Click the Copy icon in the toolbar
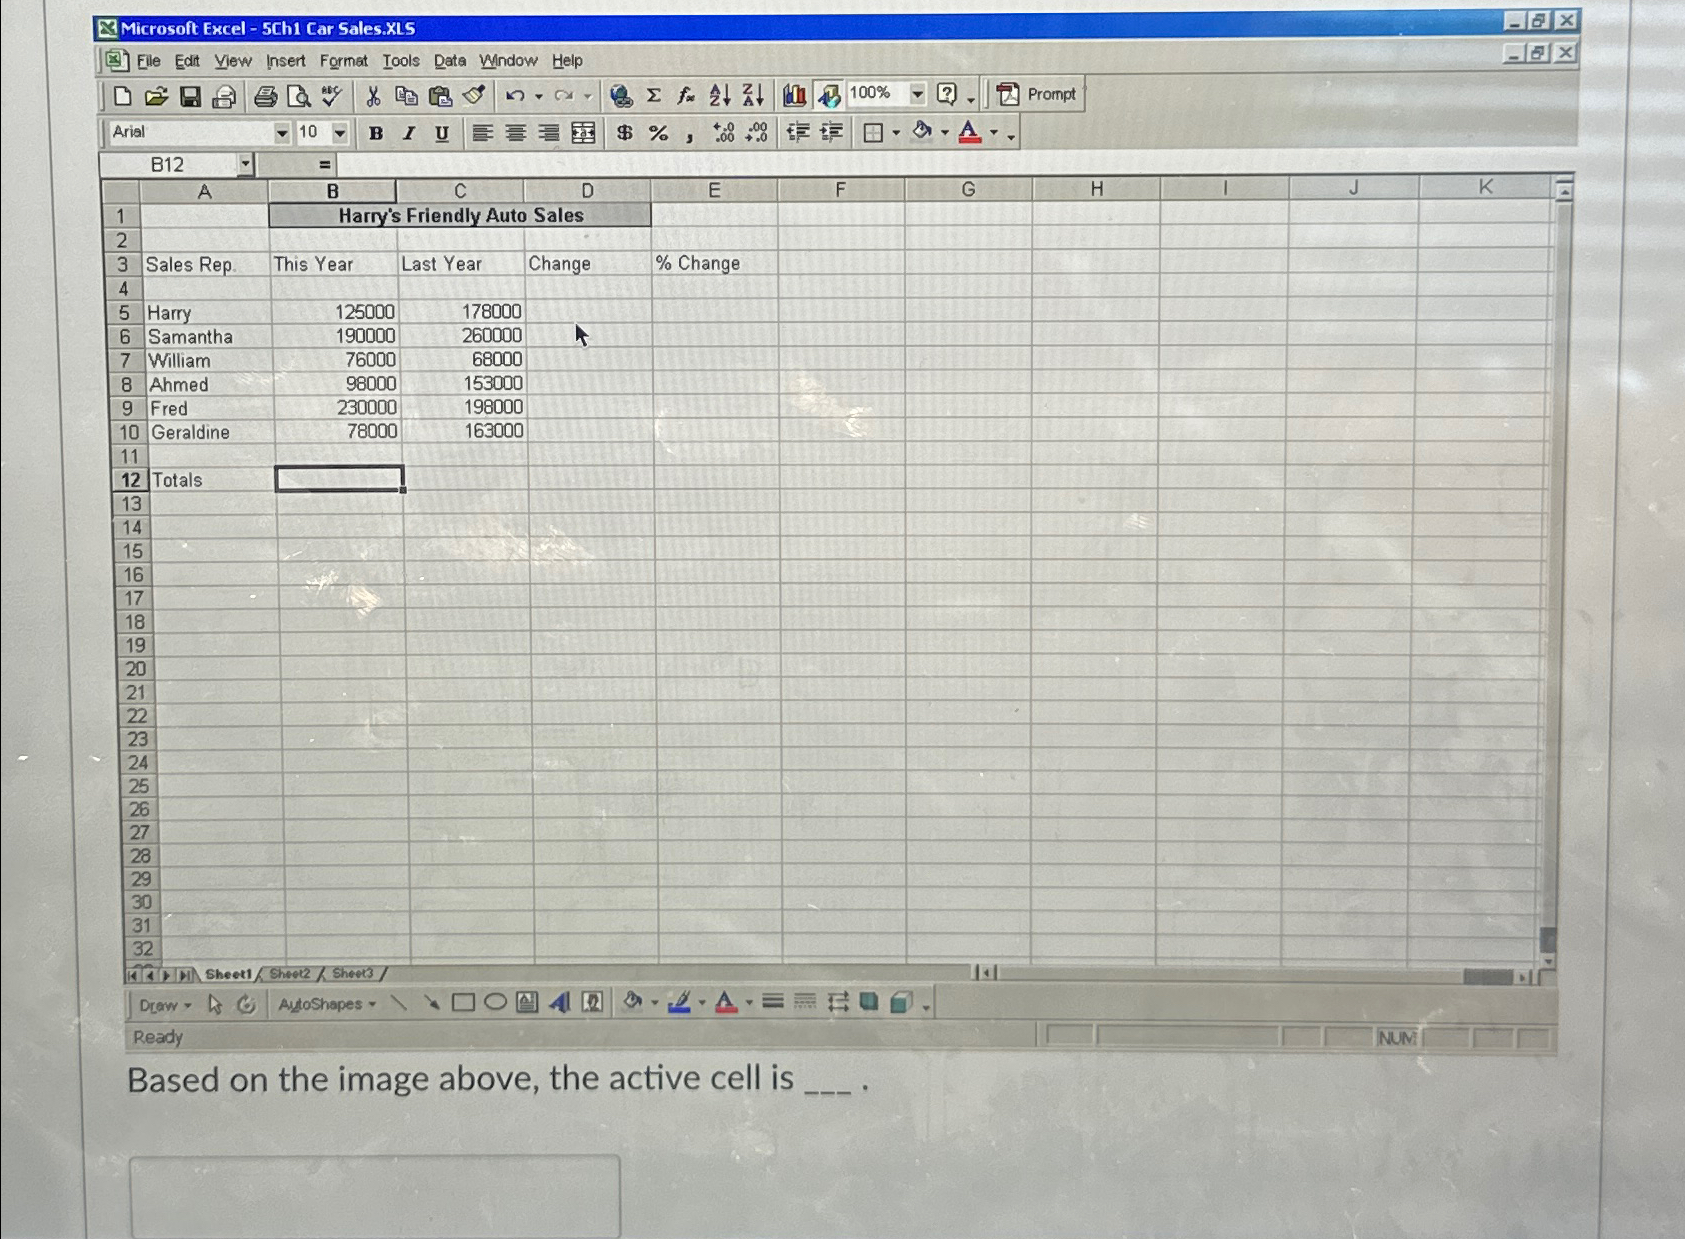 pyautogui.click(x=406, y=96)
